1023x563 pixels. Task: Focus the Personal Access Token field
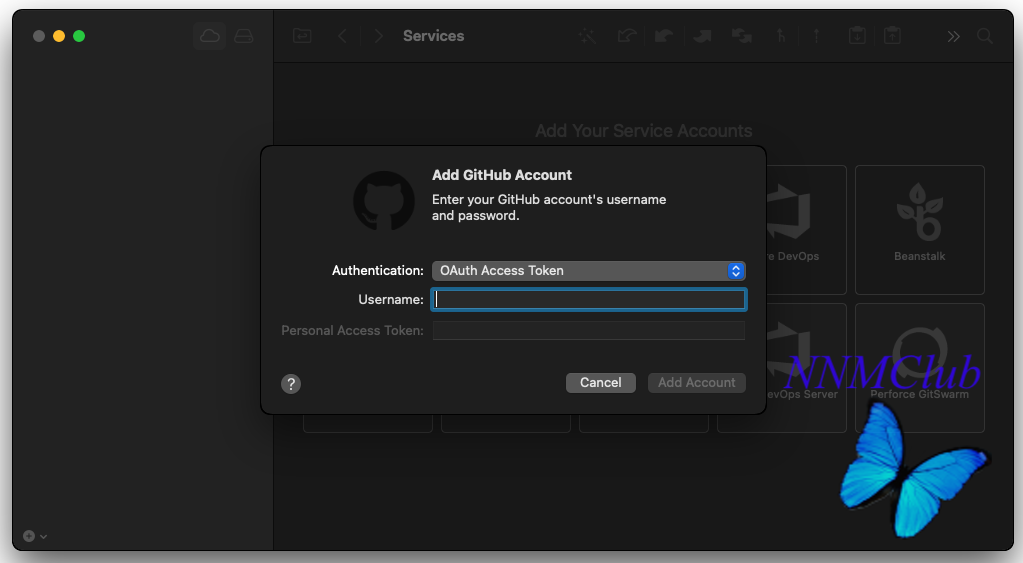[588, 330]
